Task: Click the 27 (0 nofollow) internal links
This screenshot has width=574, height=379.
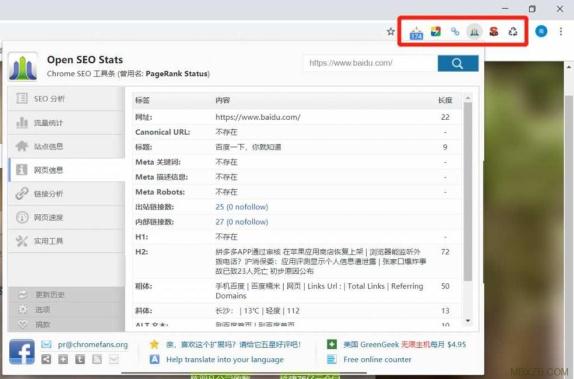Action: click(242, 222)
